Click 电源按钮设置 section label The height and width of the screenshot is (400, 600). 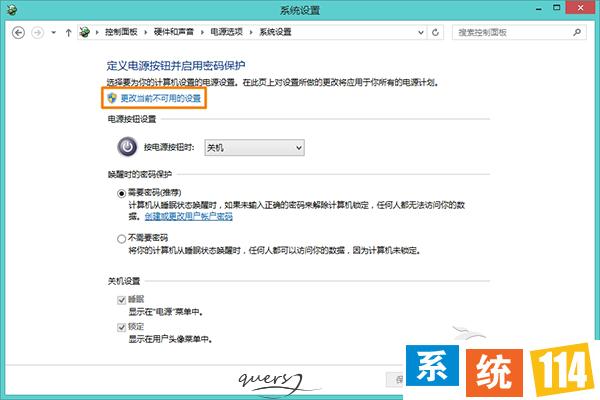pos(132,119)
